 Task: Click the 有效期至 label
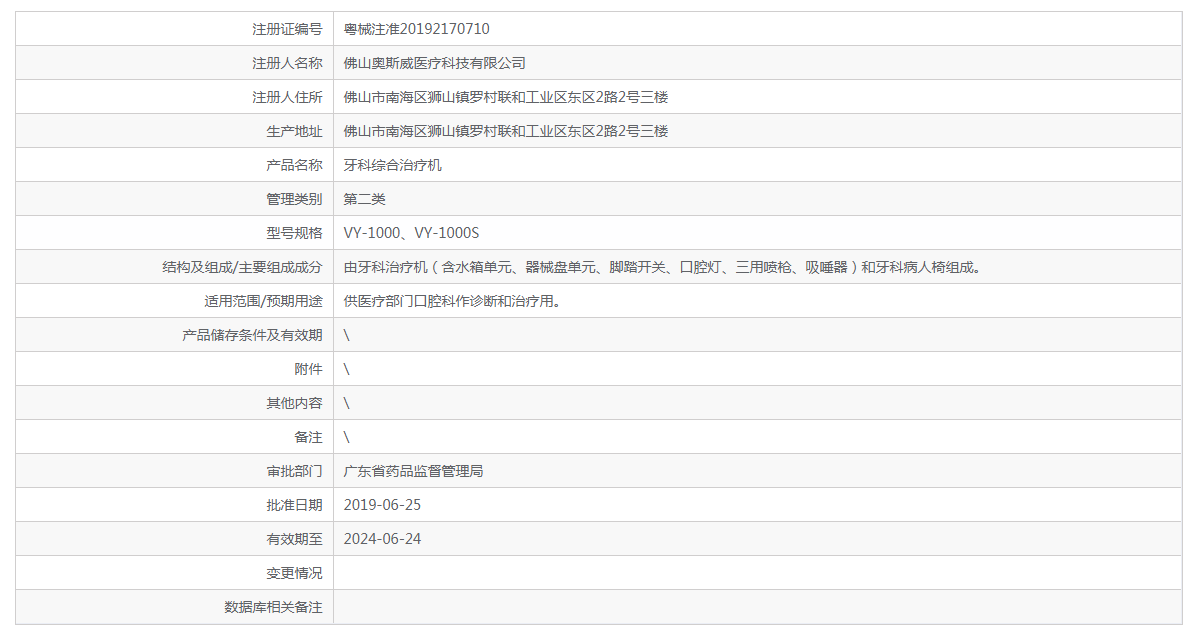coord(293,538)
